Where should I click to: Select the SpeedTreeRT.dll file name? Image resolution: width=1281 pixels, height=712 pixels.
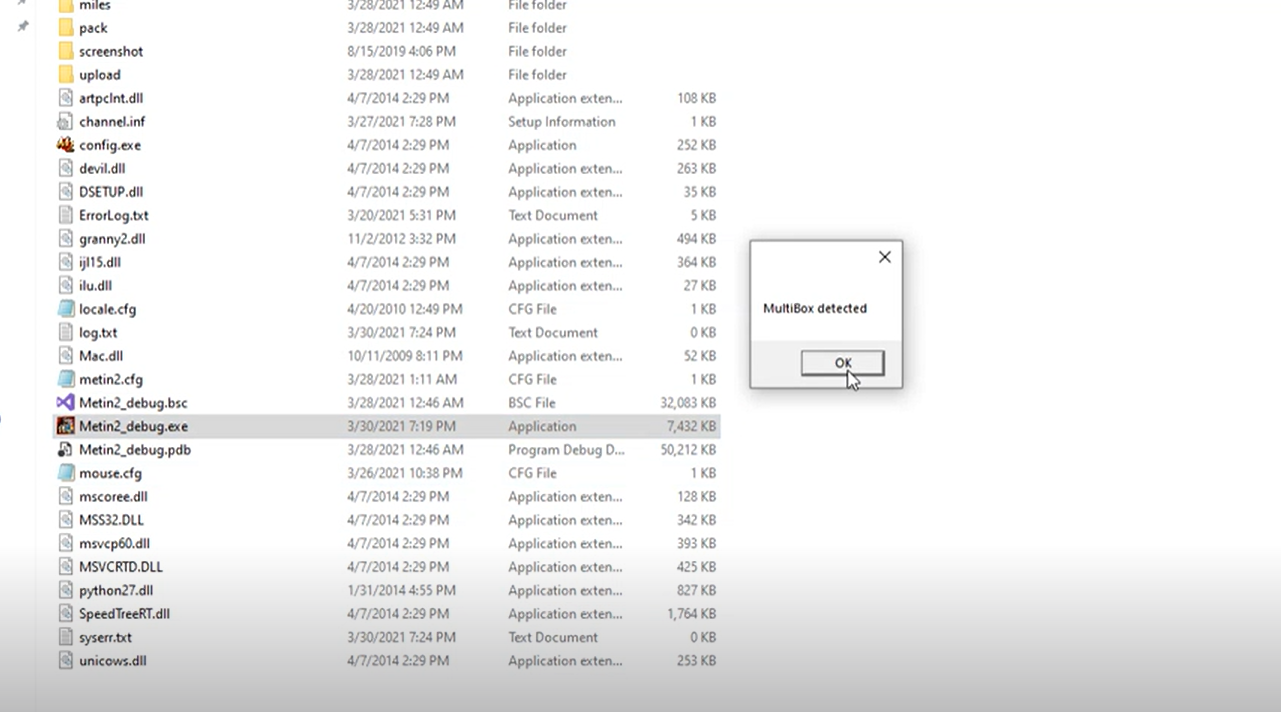tap(124, 614)
